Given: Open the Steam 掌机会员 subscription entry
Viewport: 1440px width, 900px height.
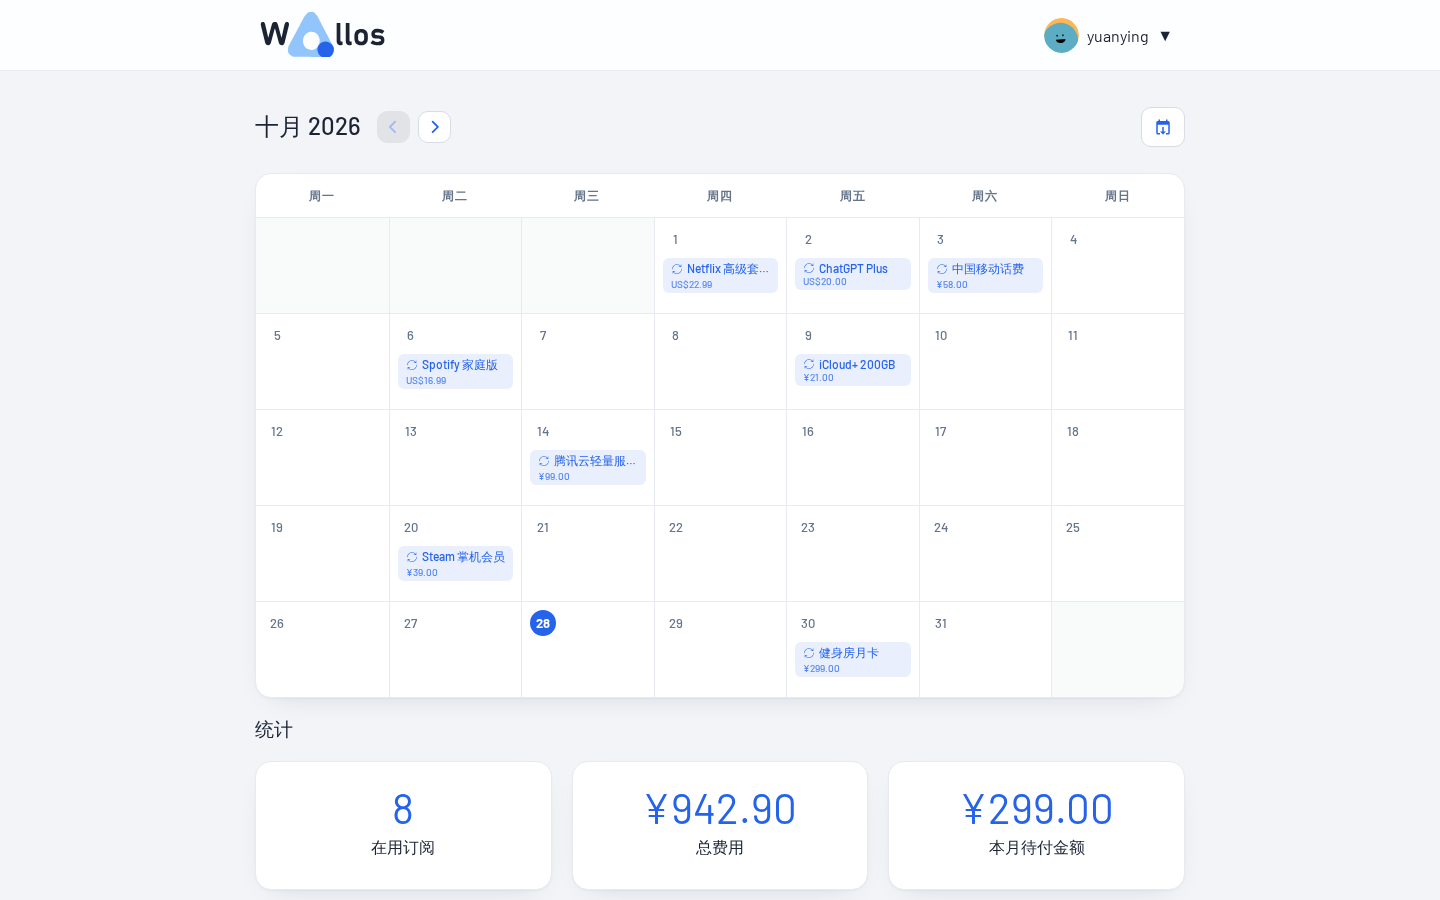Looking at the screenshot, I should pyautogui.click(x=455, y=564).
